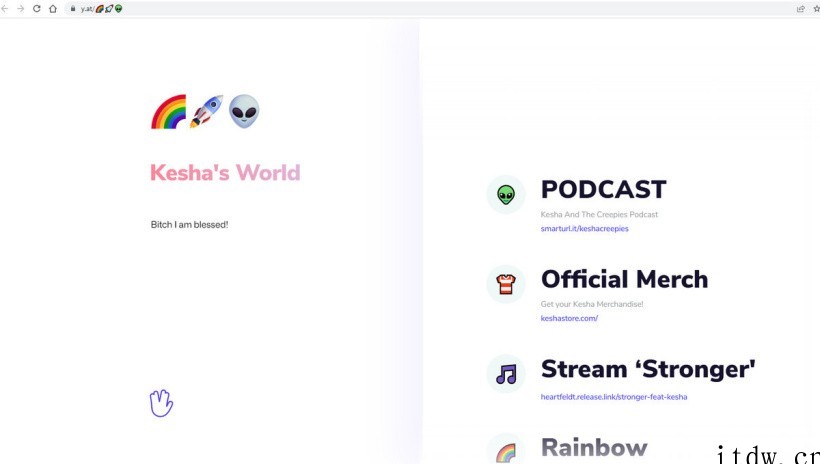Click the large rocket emoji
Viewport: 820px width, 464px height.
tap(207, 111)
